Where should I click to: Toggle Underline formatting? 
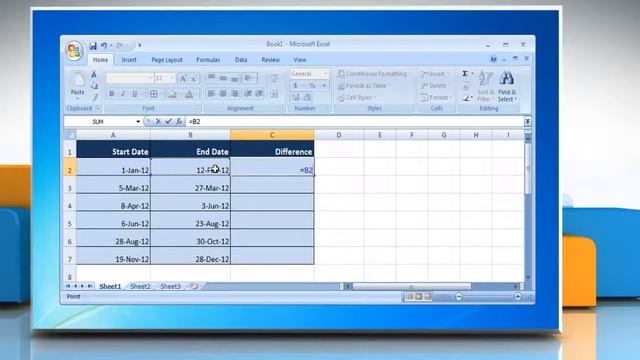(135, 94)
